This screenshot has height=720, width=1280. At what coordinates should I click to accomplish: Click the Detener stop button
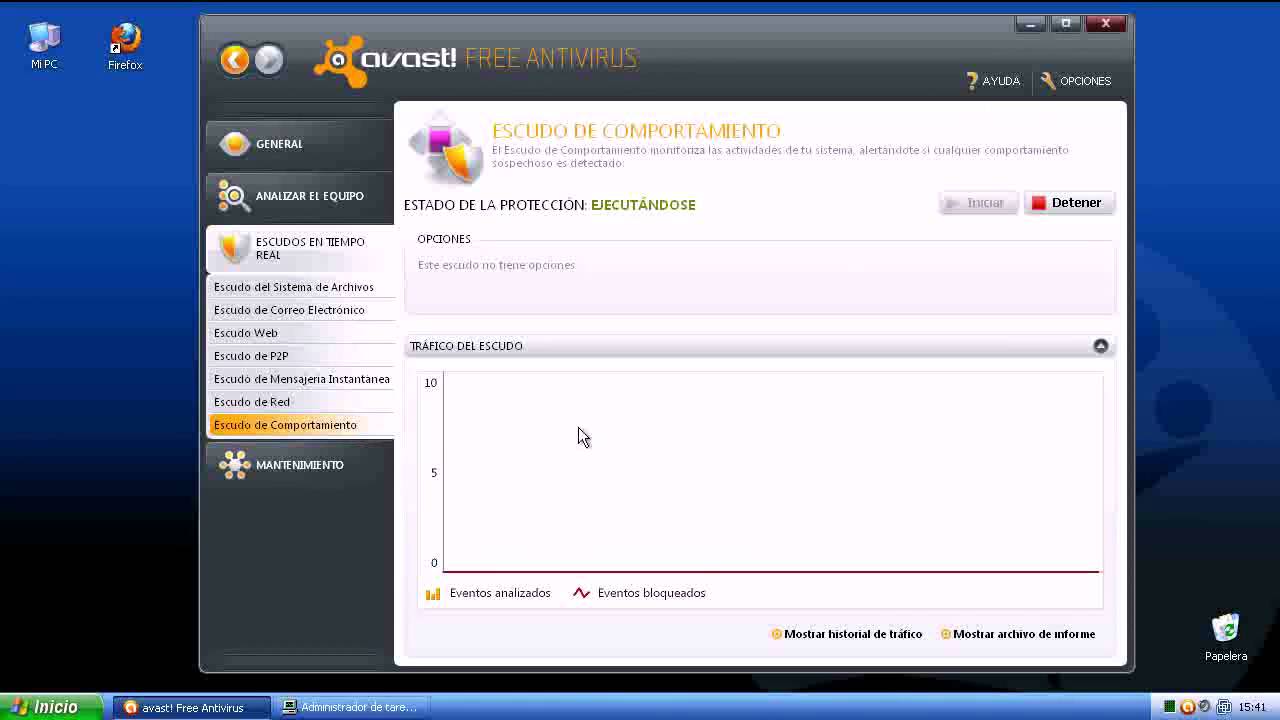(1069, 203)
